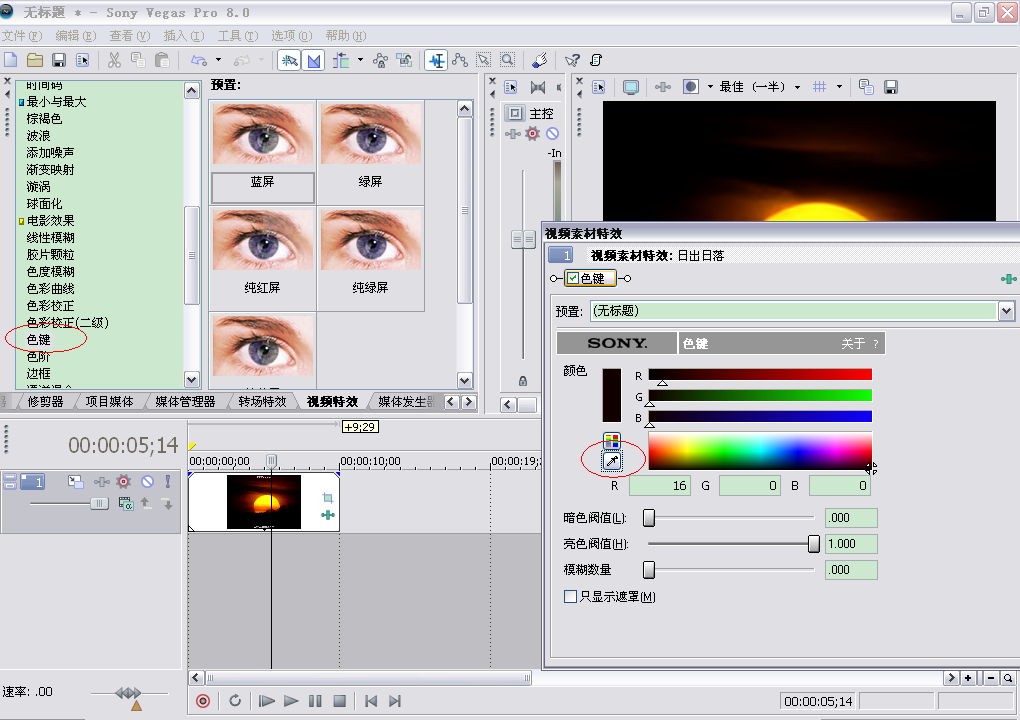
Task: Open the color palette grid icon
Action: [x=611, y=440]
